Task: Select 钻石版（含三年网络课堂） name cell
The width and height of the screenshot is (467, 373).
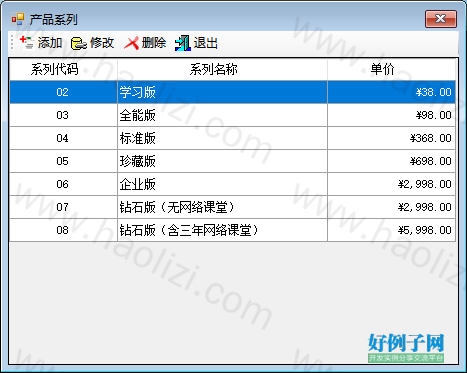Action: (x=222, y=230)
